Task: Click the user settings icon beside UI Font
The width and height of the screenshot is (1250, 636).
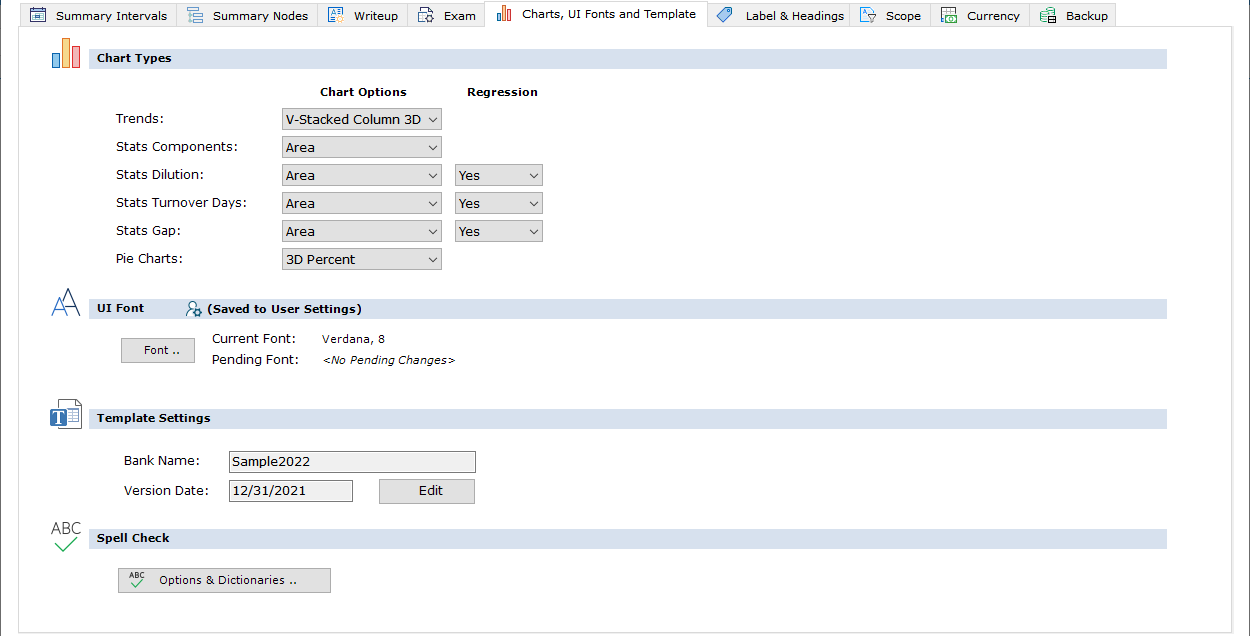Action: coord(194,309)
